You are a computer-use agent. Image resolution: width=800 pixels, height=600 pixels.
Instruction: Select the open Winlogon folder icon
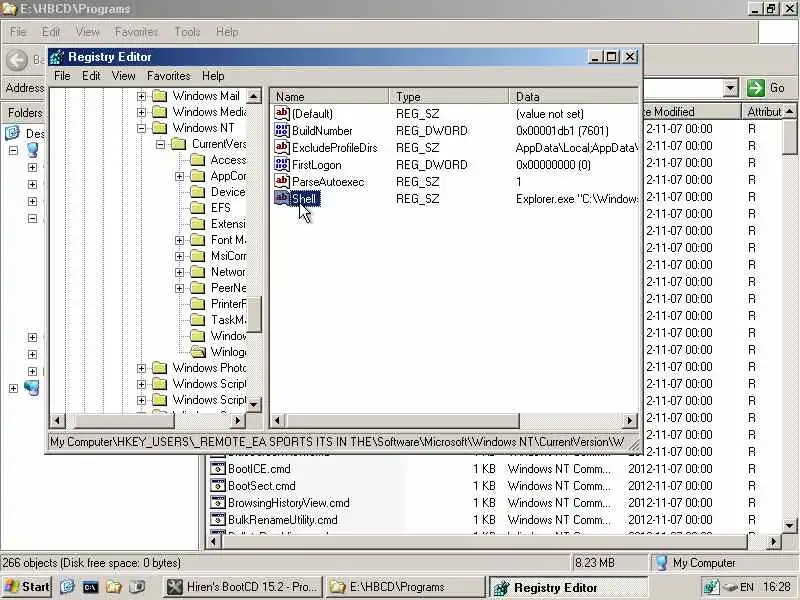[x=197, y=352]
